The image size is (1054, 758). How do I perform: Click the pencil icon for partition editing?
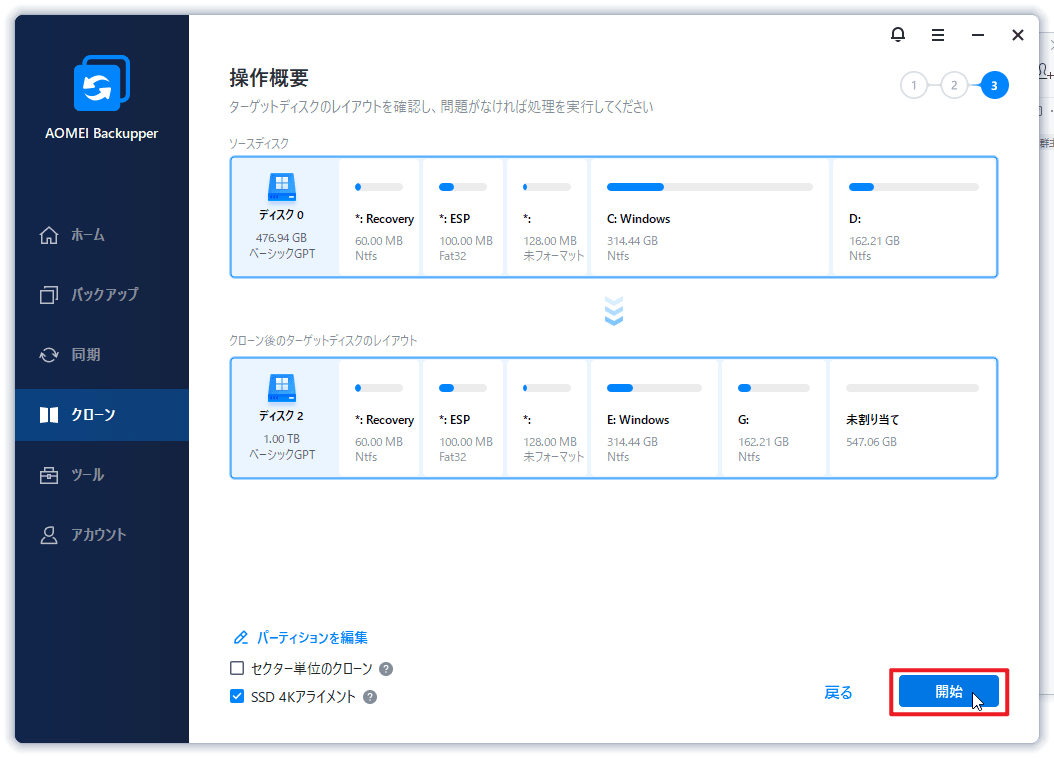pos(240,638)
